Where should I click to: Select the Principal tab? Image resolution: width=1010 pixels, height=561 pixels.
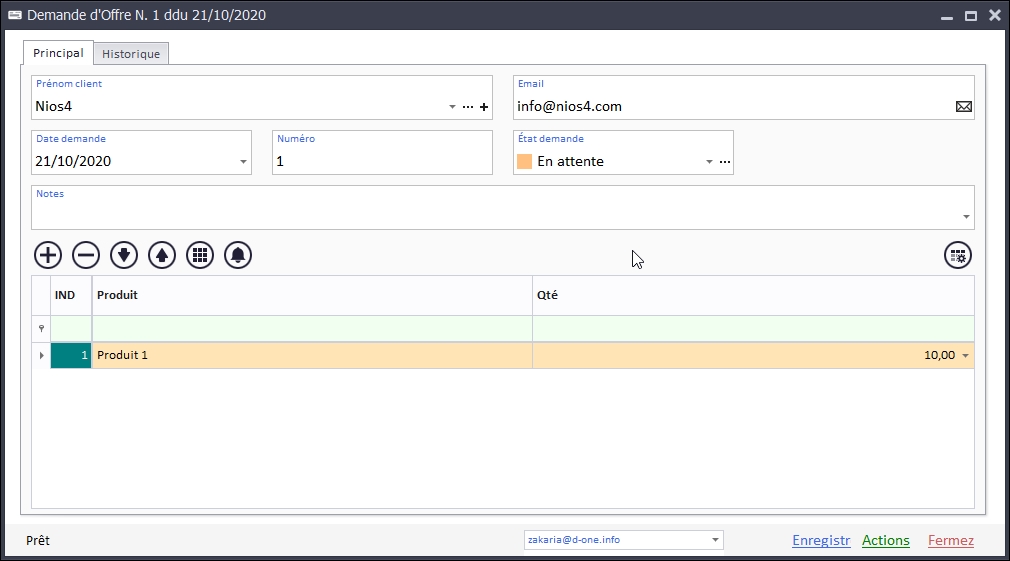coord(58,53)
